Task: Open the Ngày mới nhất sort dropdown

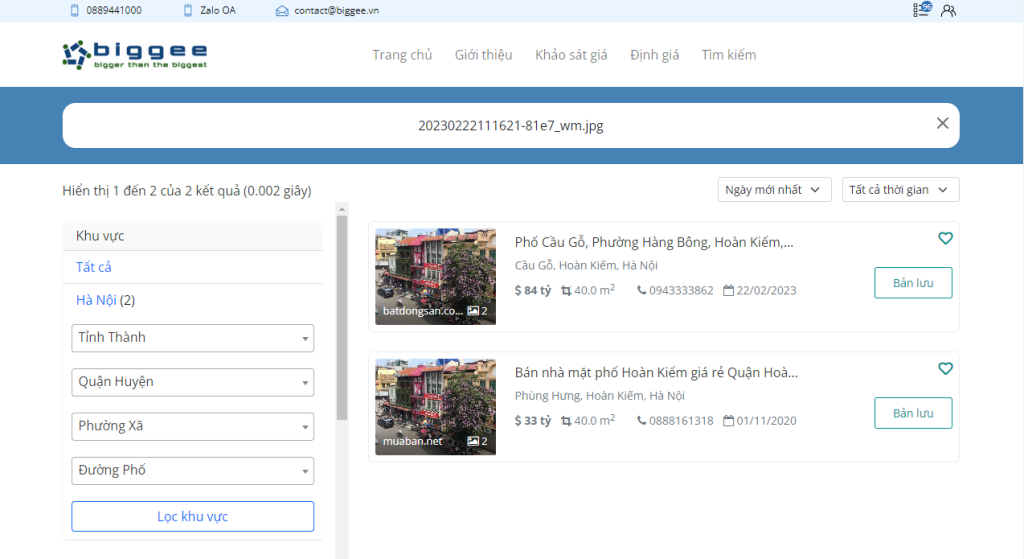Action: tap(774, 189)
